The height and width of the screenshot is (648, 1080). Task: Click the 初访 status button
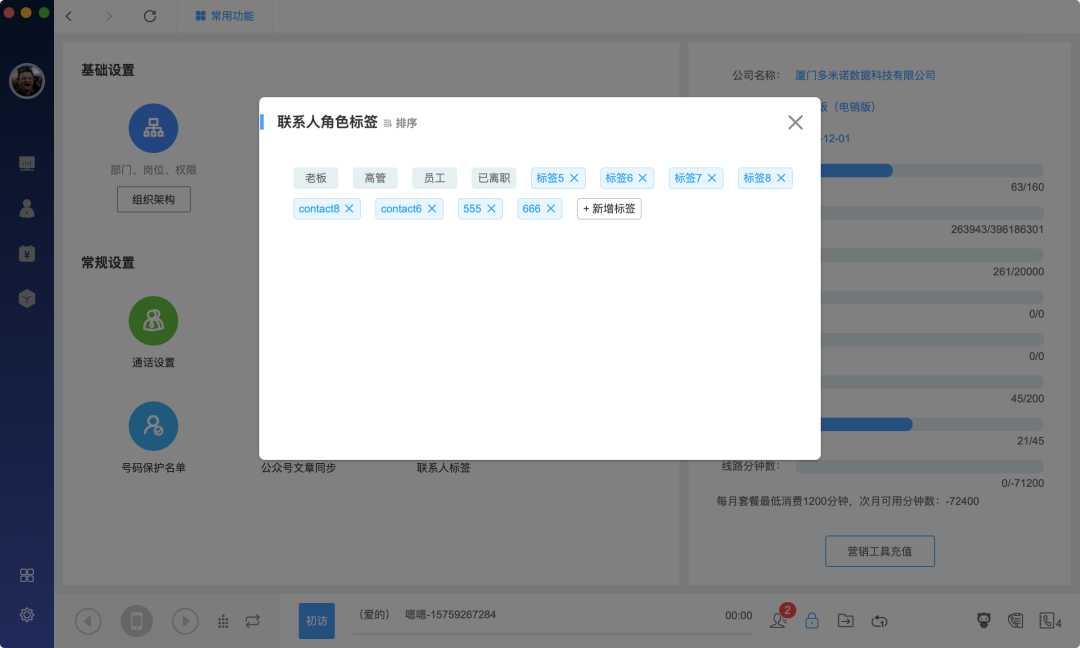click(x=317, y=620)
